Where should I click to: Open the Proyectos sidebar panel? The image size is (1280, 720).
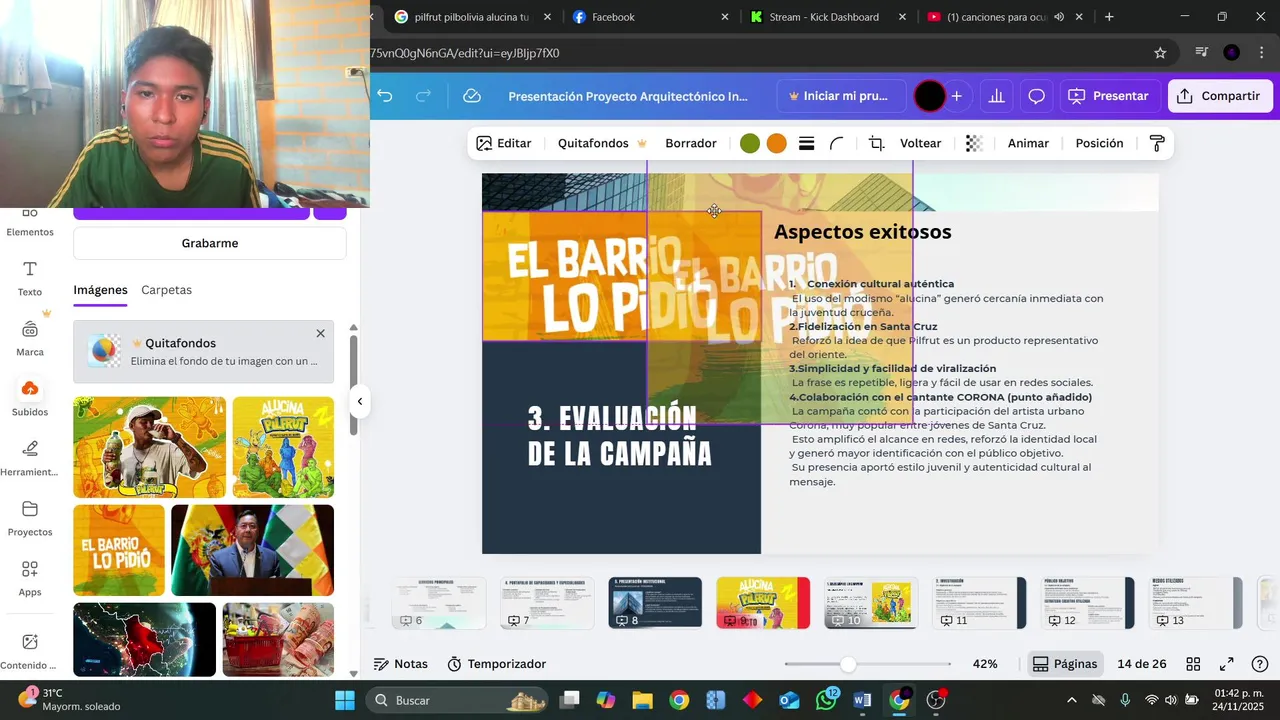30,519
